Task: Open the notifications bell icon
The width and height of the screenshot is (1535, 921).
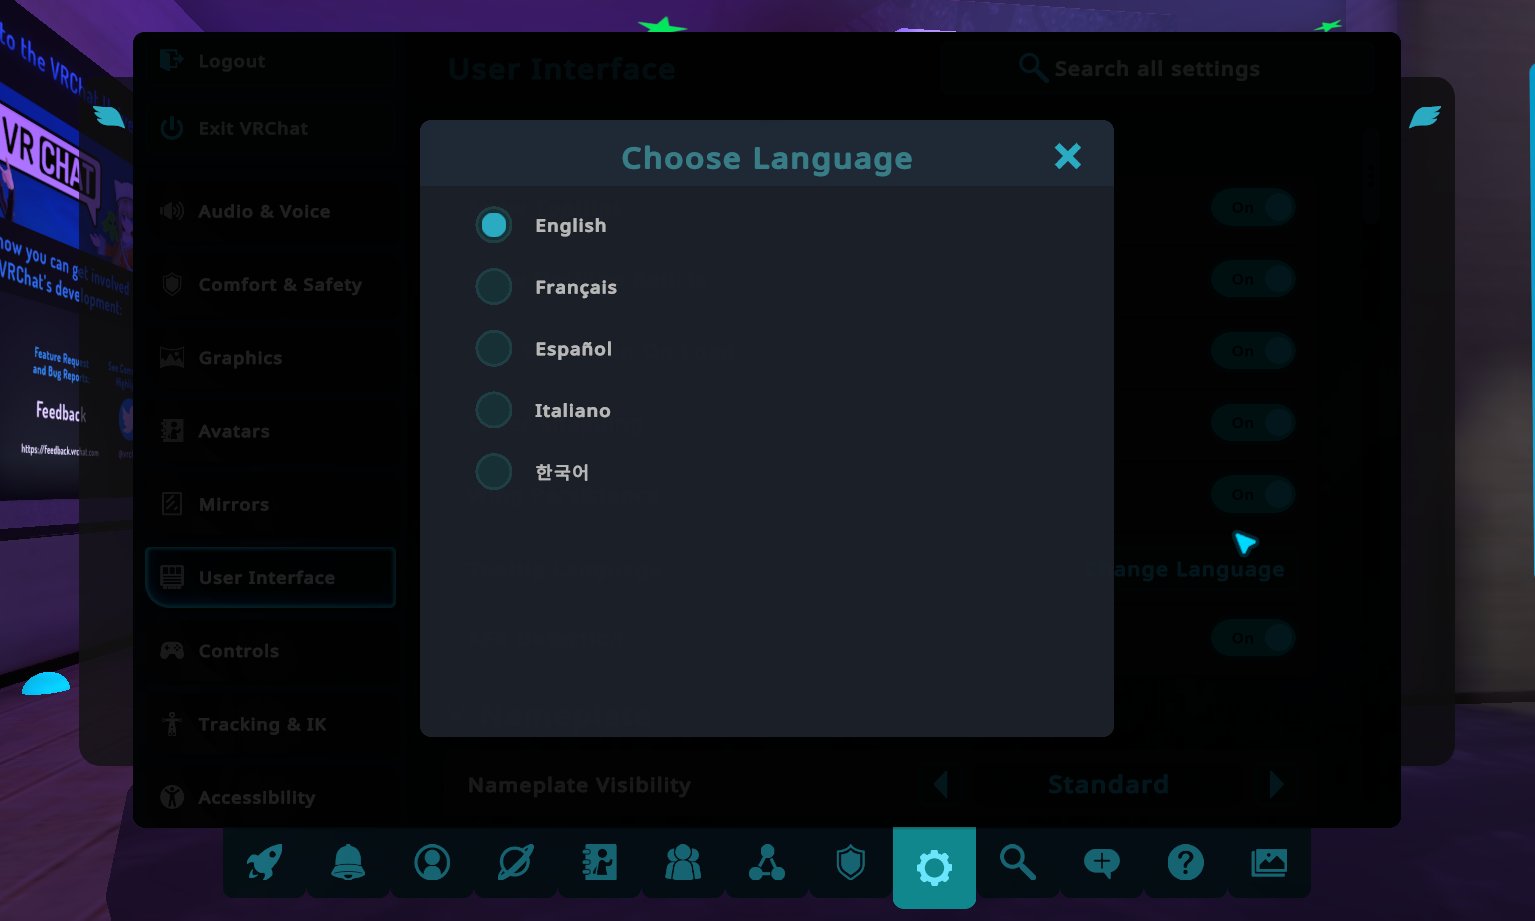Action: [348, 862]
